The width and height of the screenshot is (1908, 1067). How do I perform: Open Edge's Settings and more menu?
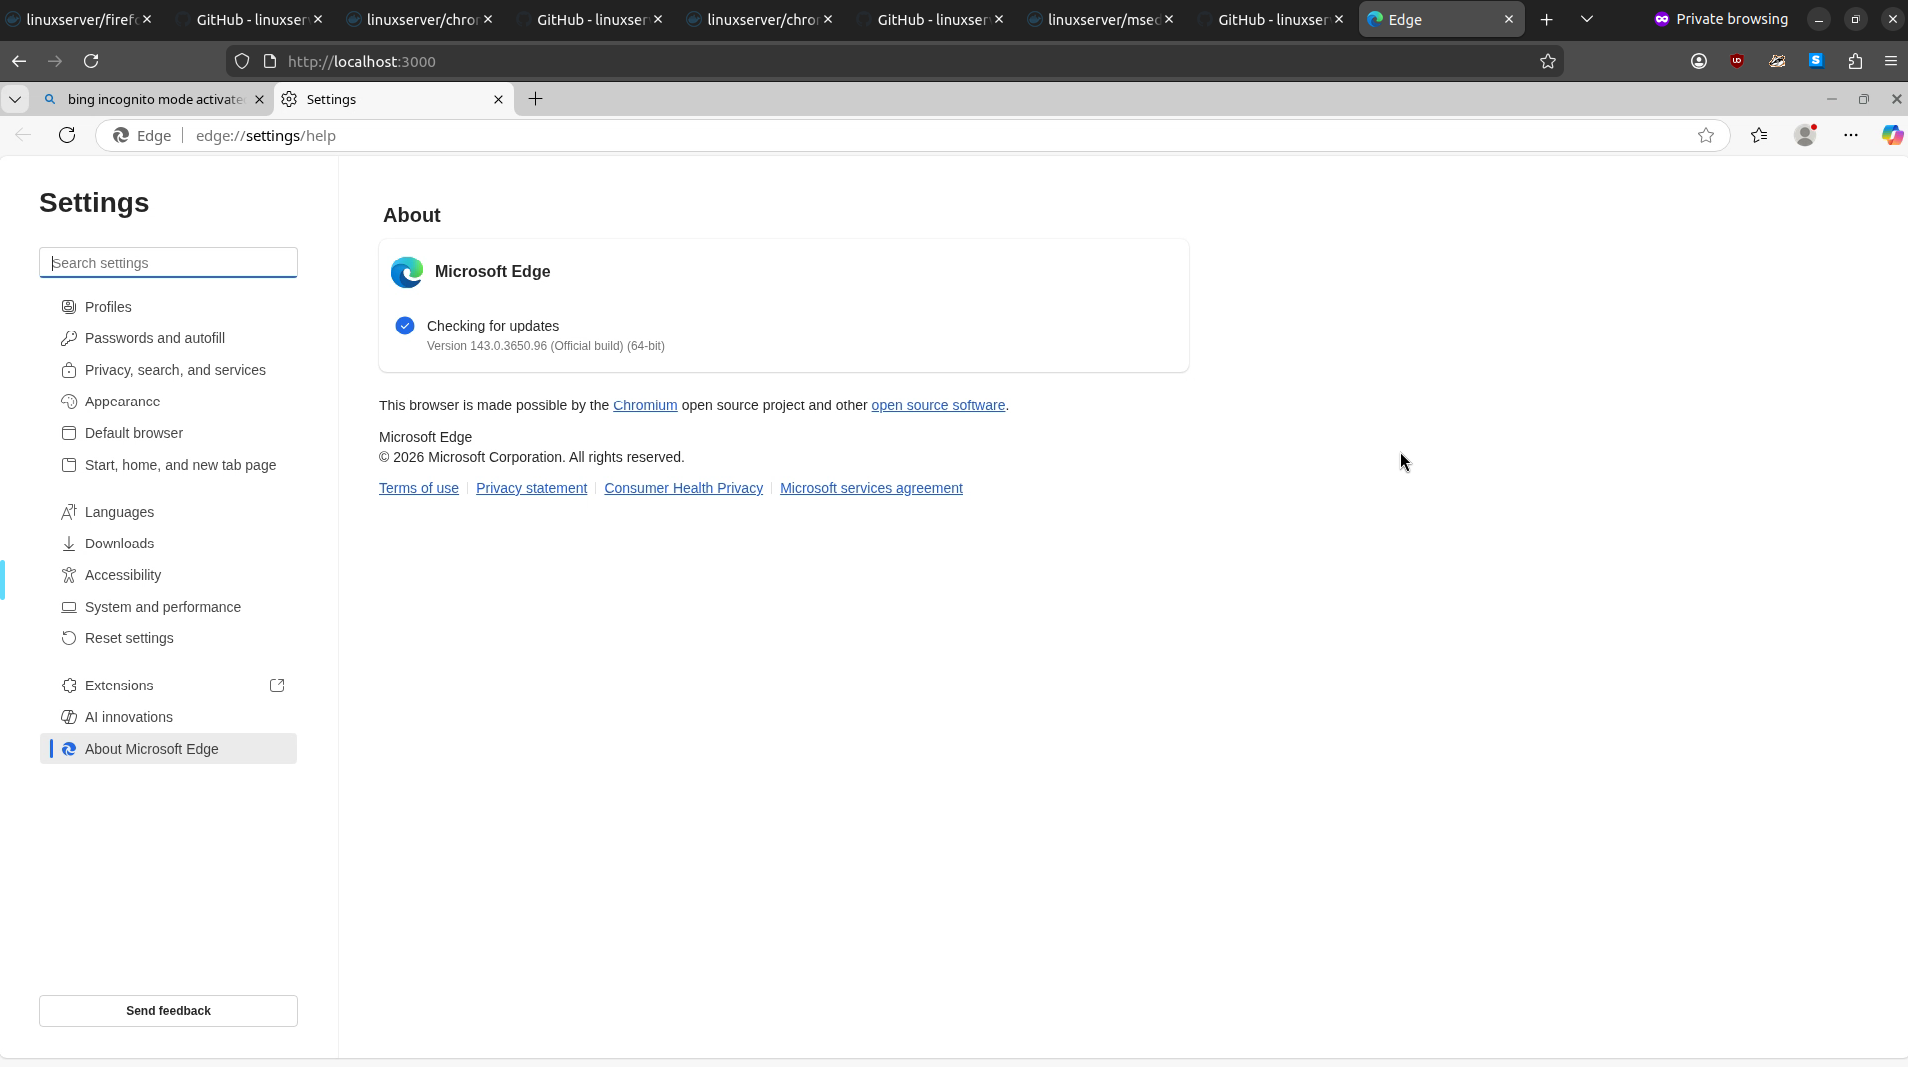pyautogui.click(x=1852, y=135)
